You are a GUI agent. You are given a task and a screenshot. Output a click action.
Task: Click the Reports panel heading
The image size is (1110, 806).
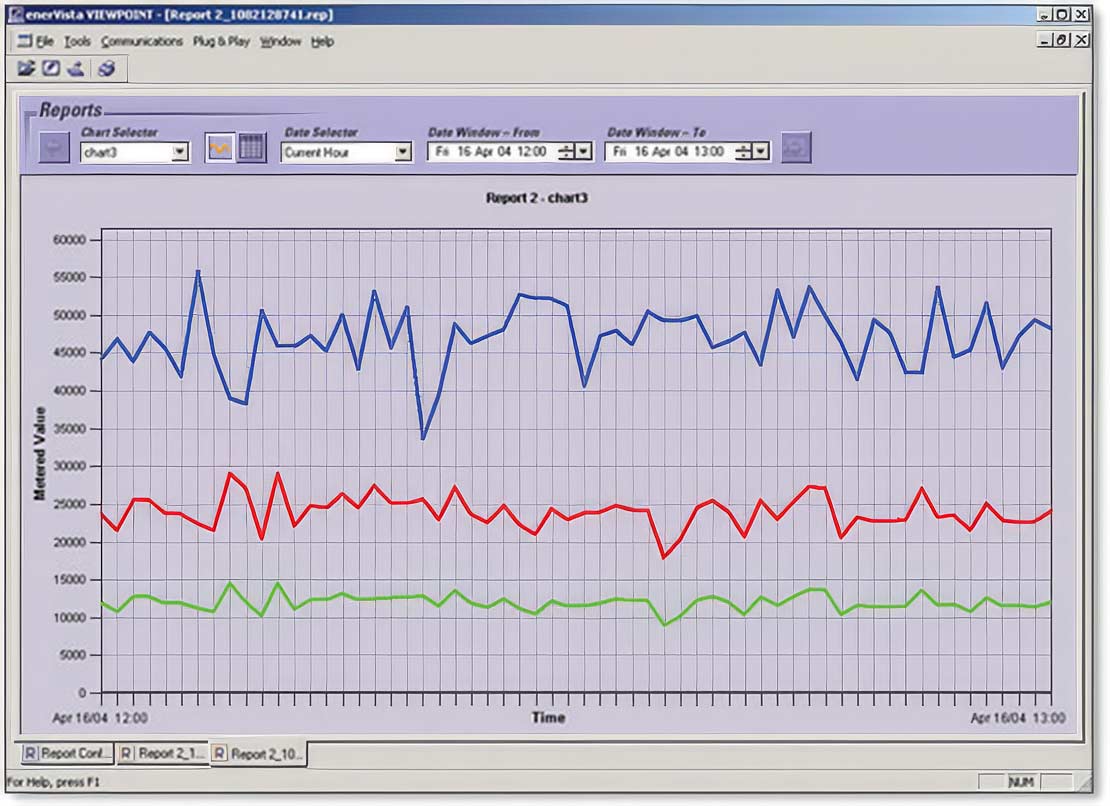[x=70, y=110]
